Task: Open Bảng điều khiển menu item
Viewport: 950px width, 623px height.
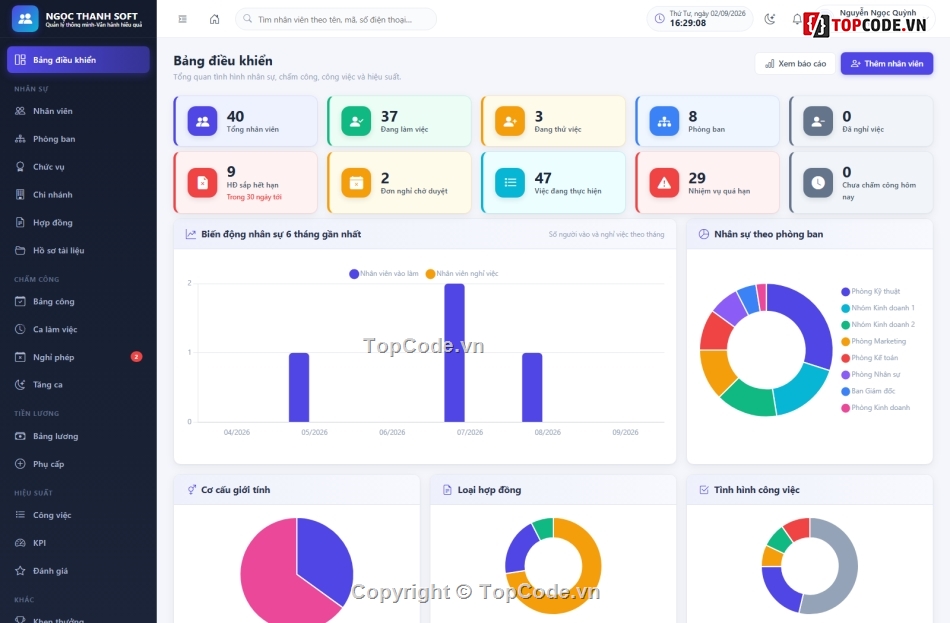Action: coord(78,60)
